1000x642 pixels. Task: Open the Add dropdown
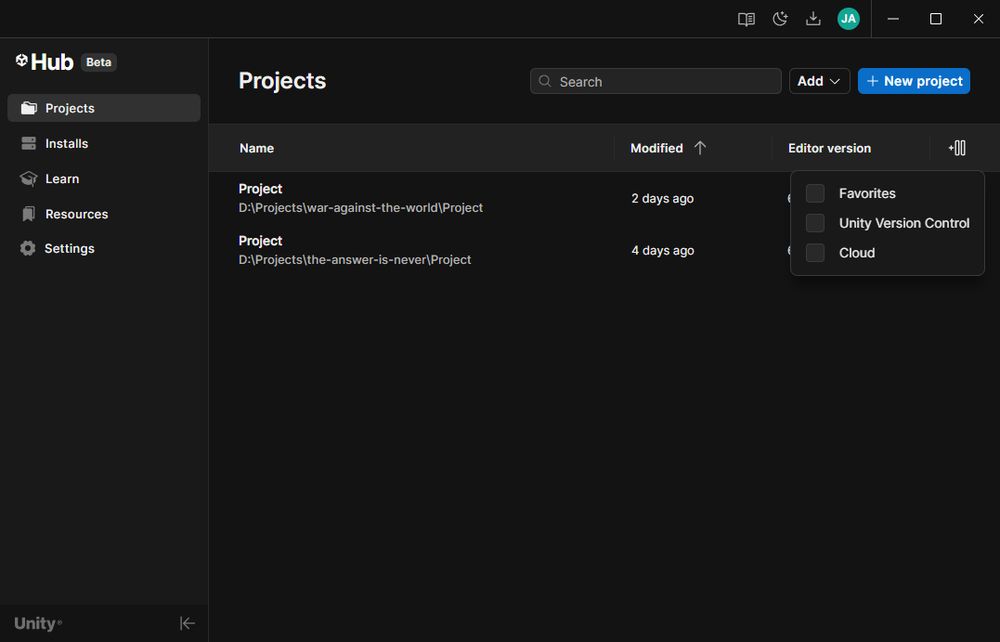pyautogui.click(x=819, y=81)
